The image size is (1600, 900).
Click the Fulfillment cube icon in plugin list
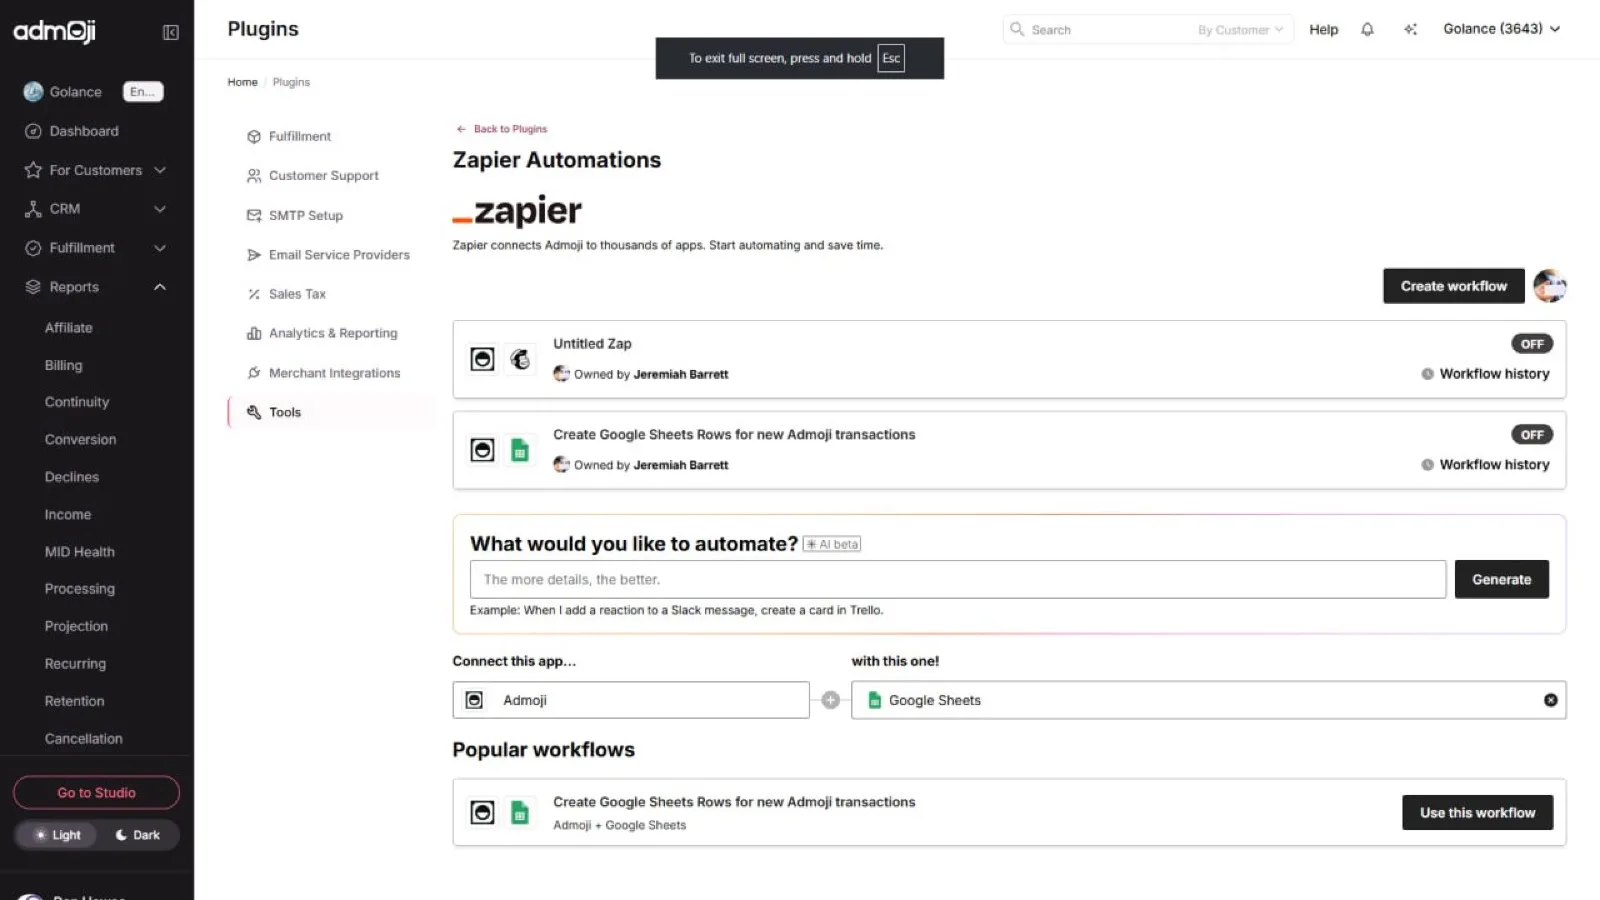pos(254,137)
